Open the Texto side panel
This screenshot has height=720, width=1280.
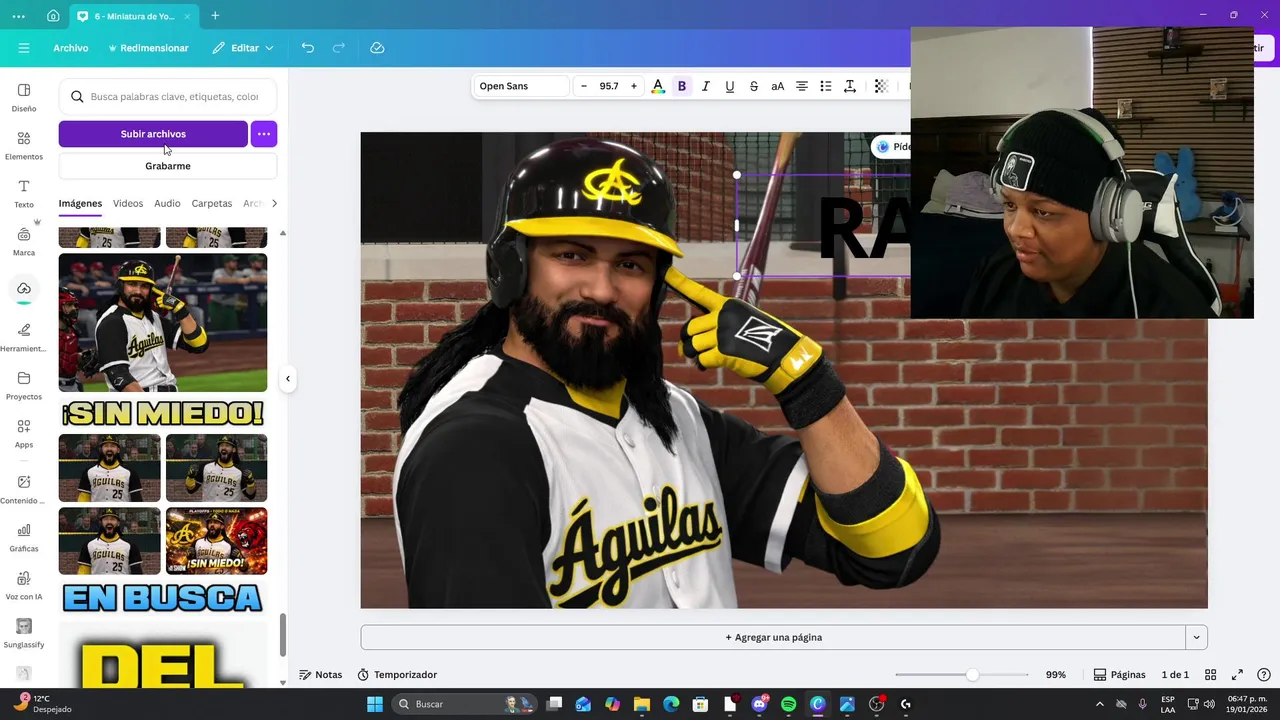pos(24,193)
